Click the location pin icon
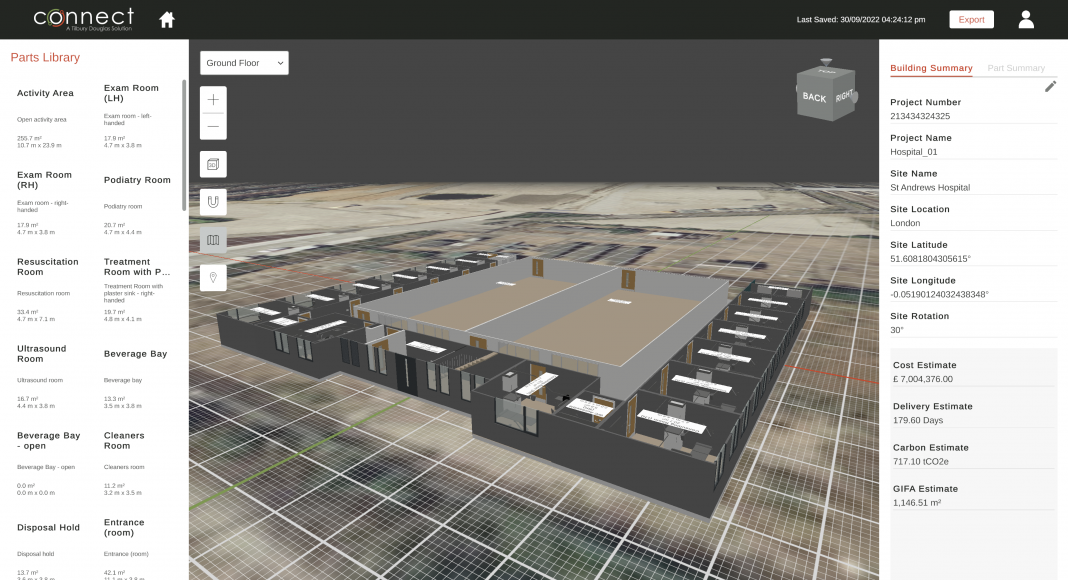The height and width of the screenshot is (580, 1068). (213, 277)
